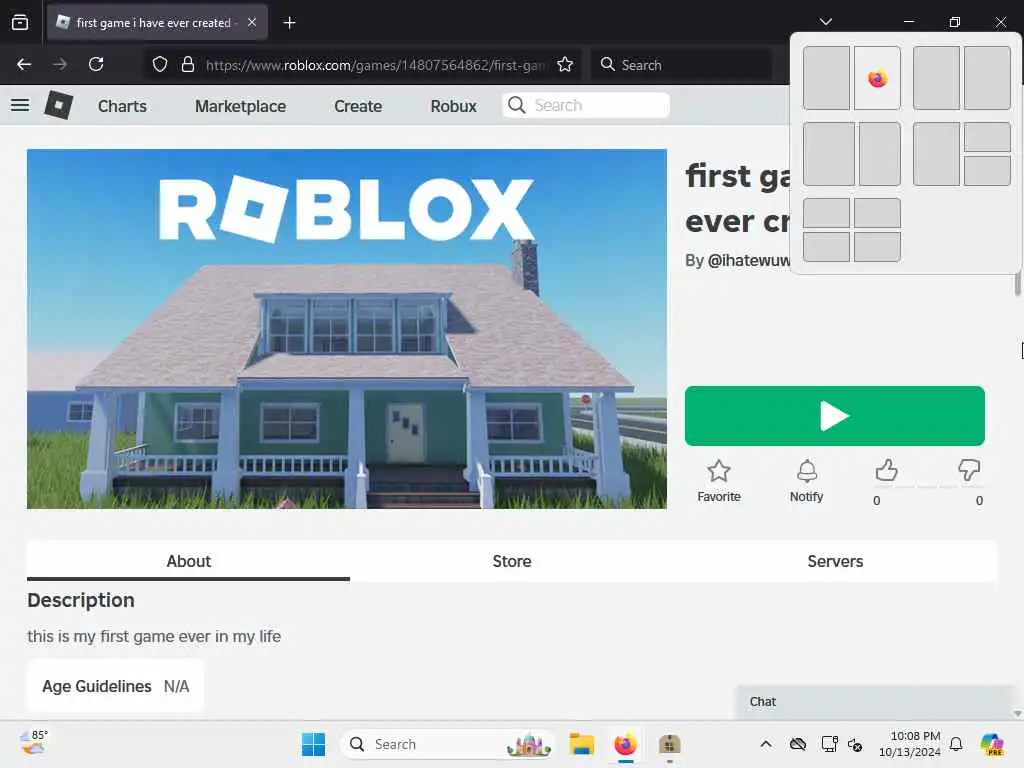This screenshot has height=768, width=1024.
Task: Snap window to right half with Firefox icon
Action: (877, 78)
